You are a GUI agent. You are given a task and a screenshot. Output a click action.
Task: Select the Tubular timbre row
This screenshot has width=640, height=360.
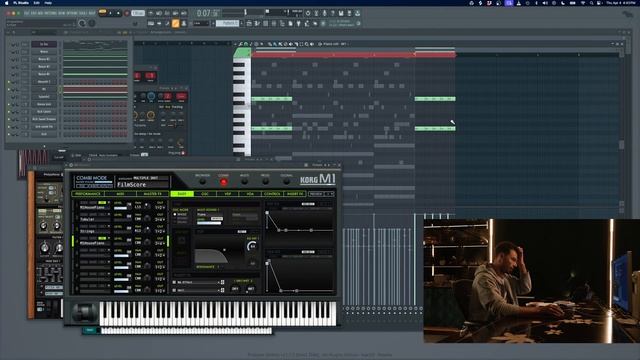[95, 219]
